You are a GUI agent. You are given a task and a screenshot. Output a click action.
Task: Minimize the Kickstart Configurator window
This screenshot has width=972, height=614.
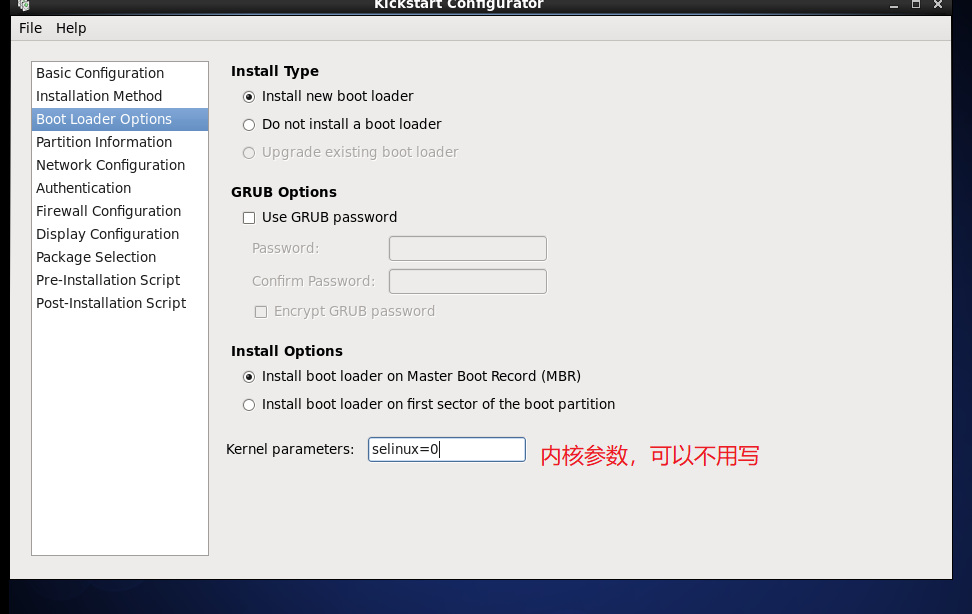click(893, 5)
